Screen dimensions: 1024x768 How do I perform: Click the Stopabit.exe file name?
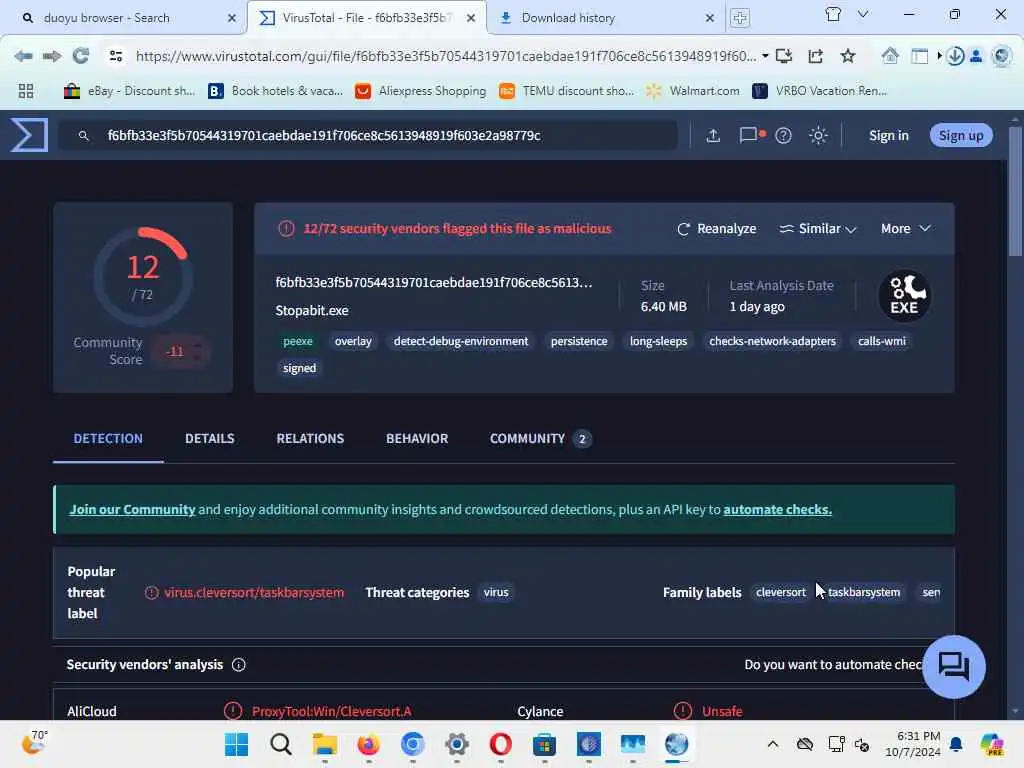(x=312, y=311)
